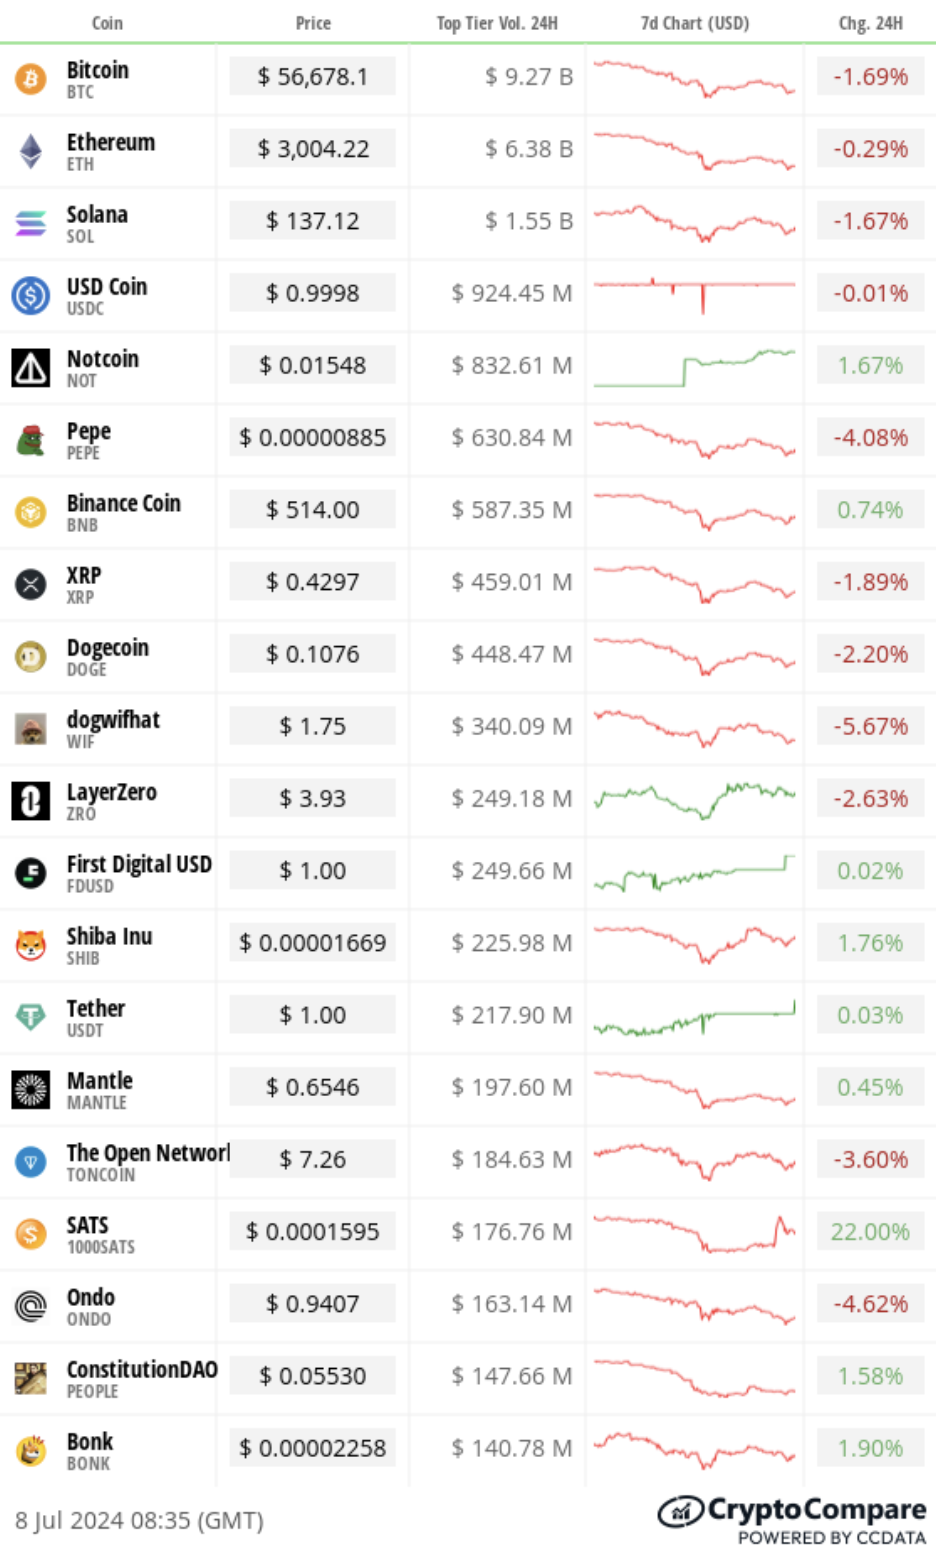Click the Pepe frog icon
Screen dimensions: 936x1548
pyautogui.click(x=31, y=440)
